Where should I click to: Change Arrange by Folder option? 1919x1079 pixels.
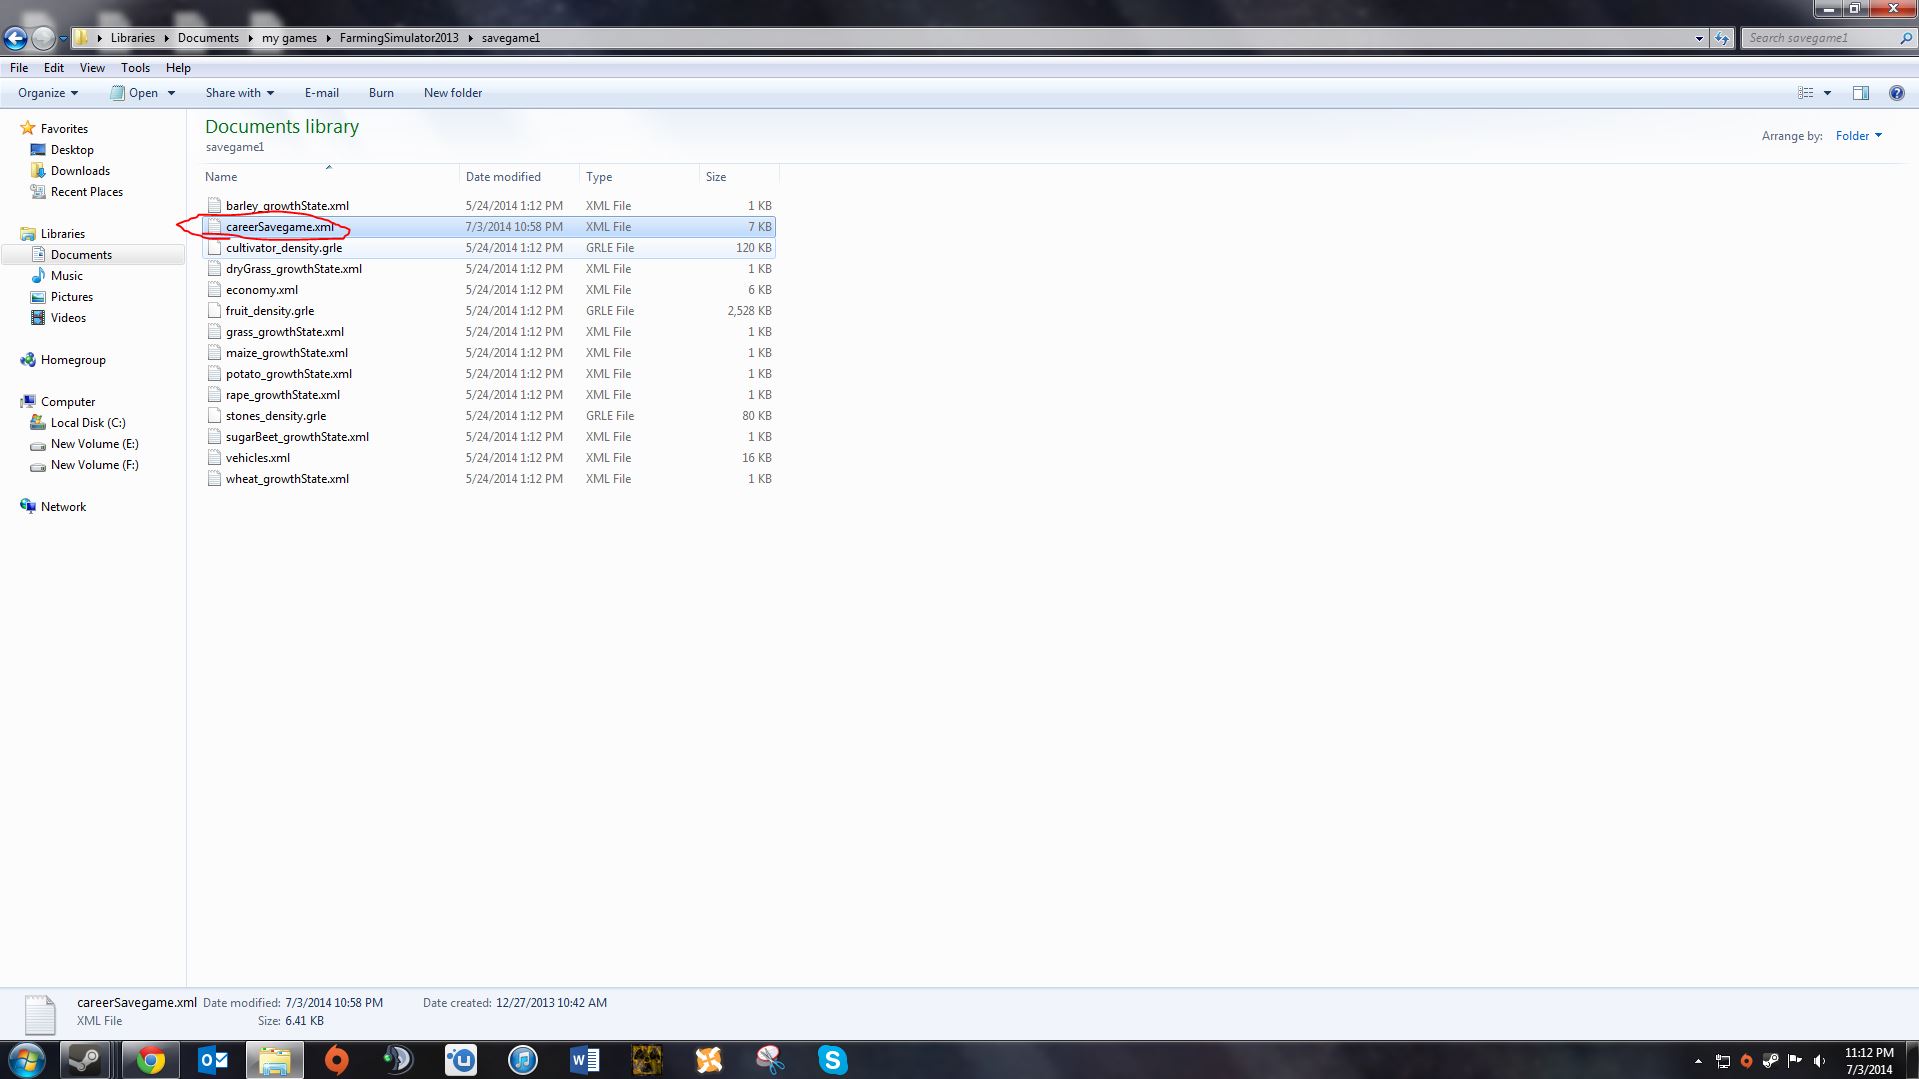(x=1859, y=136)
